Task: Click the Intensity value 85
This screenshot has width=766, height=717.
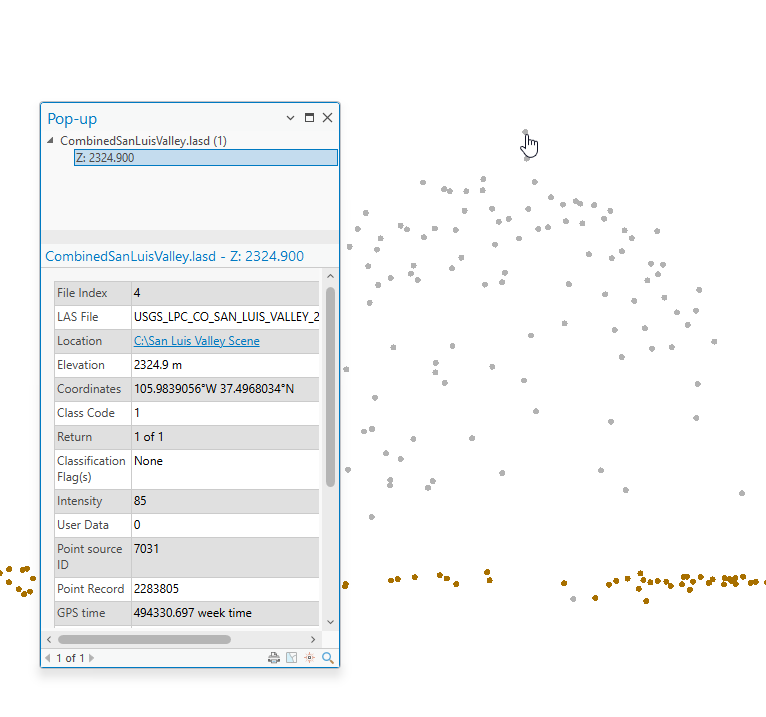Action: click(140, 501)
